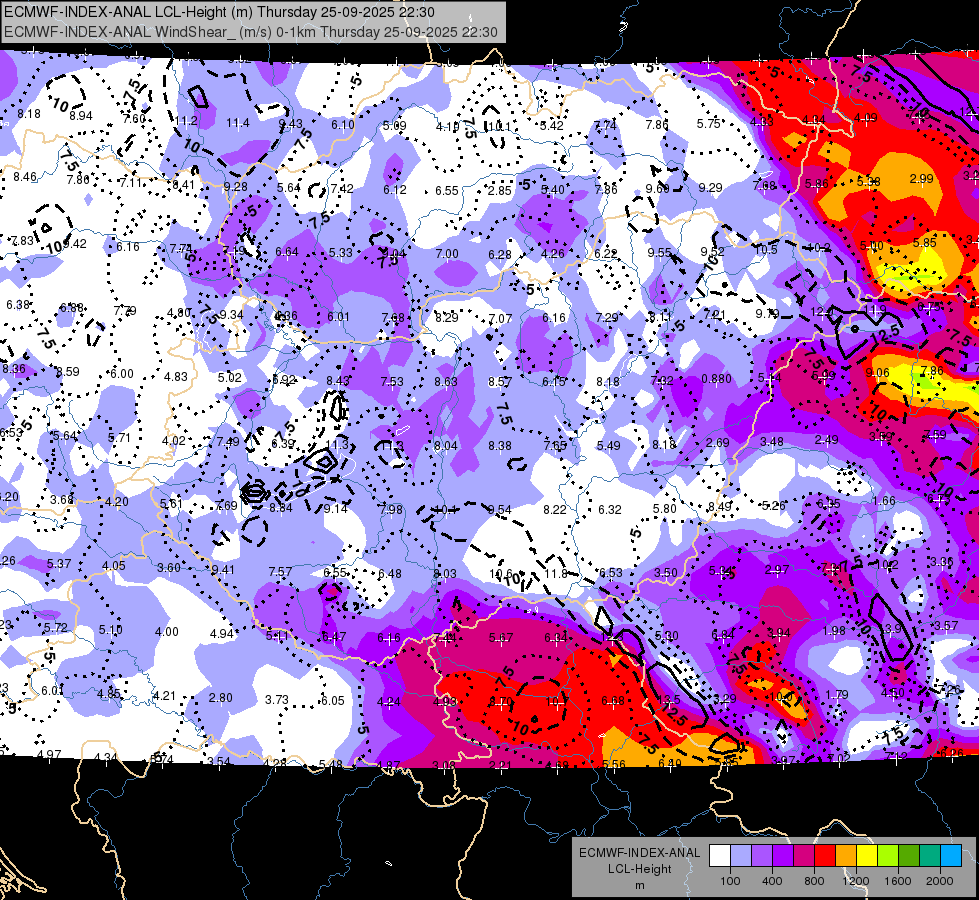Viewport: 979px width, 900px height.
Task: Select the map value 1.98
Action: tap(834, 631)
